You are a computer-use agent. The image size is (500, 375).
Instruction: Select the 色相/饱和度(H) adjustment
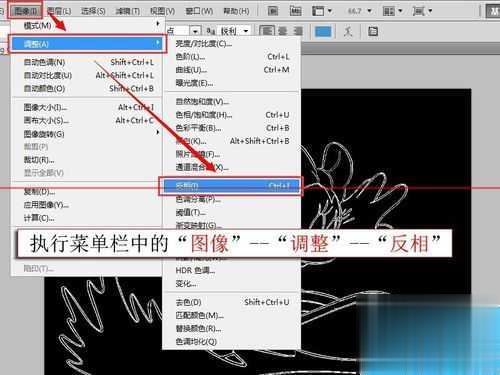pyautogui.click(x=232, y=115)
